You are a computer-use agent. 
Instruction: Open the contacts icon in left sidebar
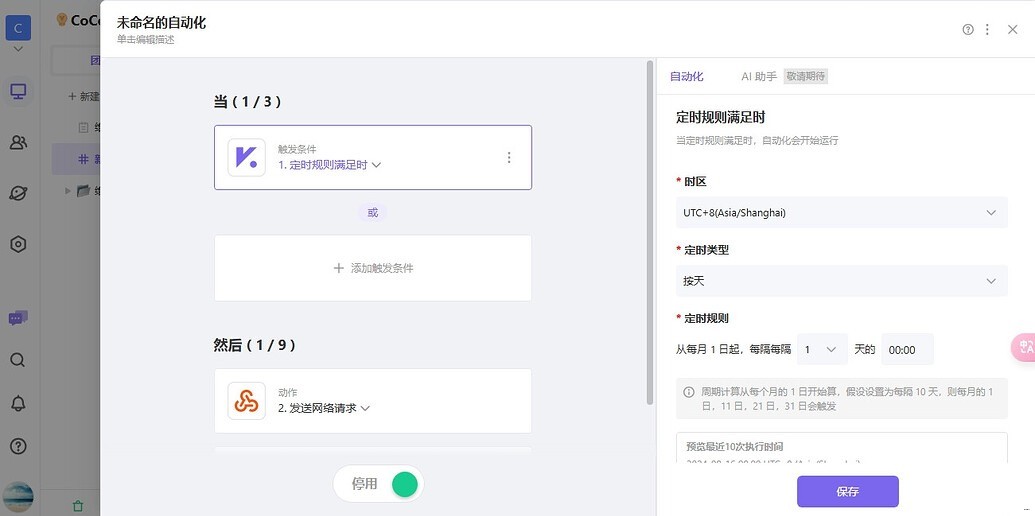pyautogui.click(x=18, y=143)
